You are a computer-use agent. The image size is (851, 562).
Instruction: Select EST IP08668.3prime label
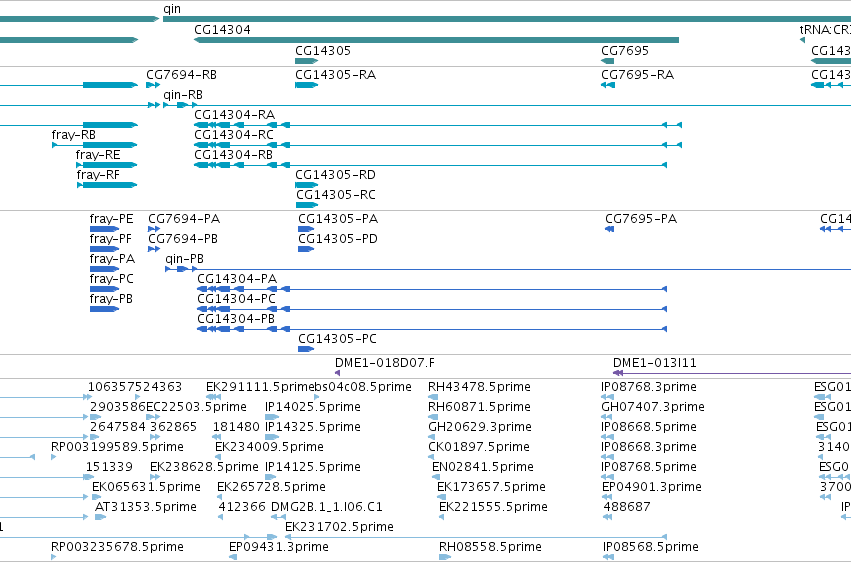649,447
